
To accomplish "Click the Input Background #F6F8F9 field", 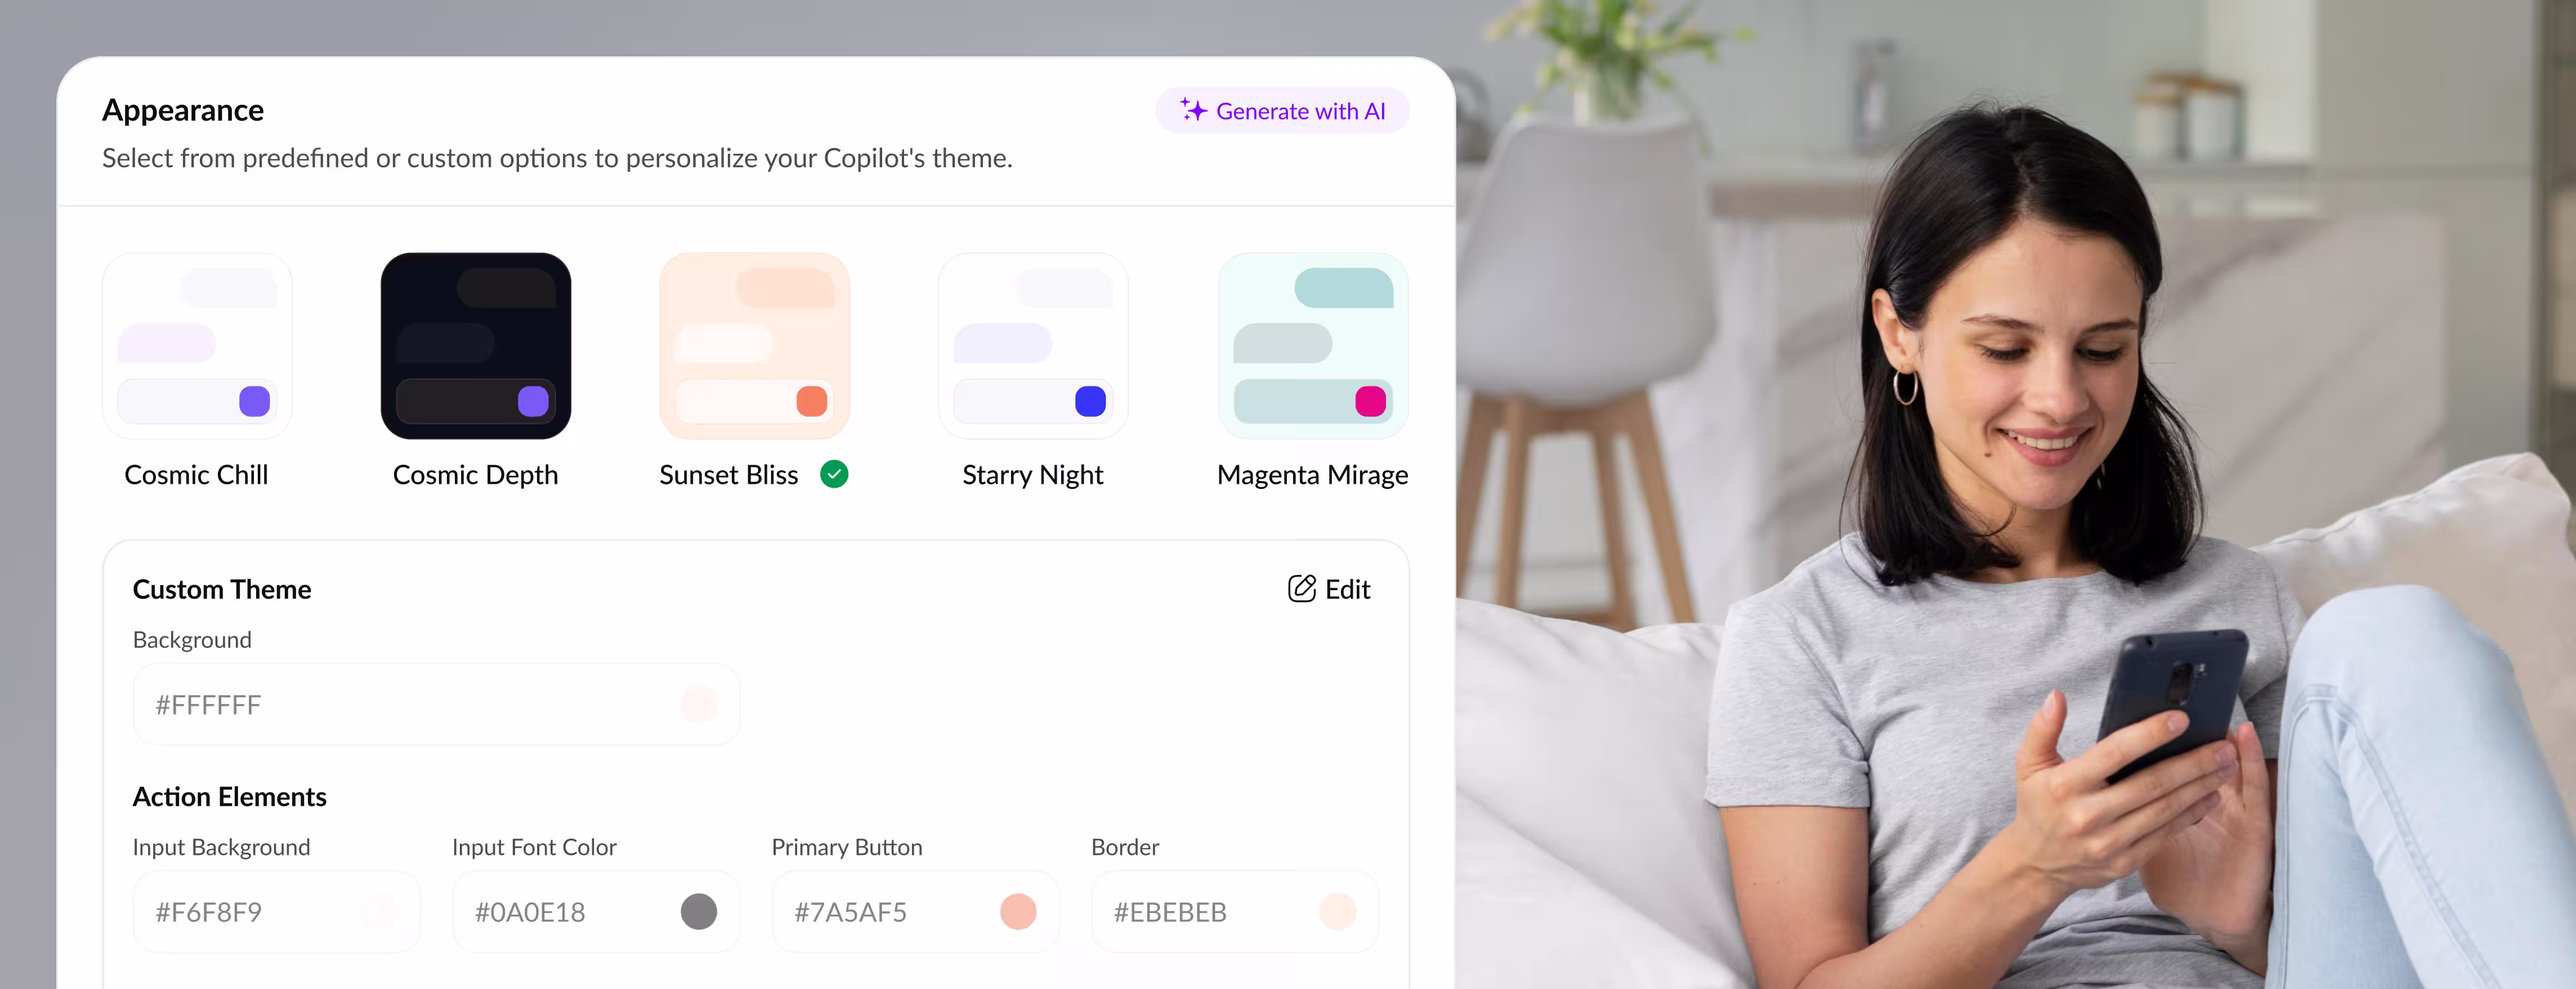I will coord(277,912).
